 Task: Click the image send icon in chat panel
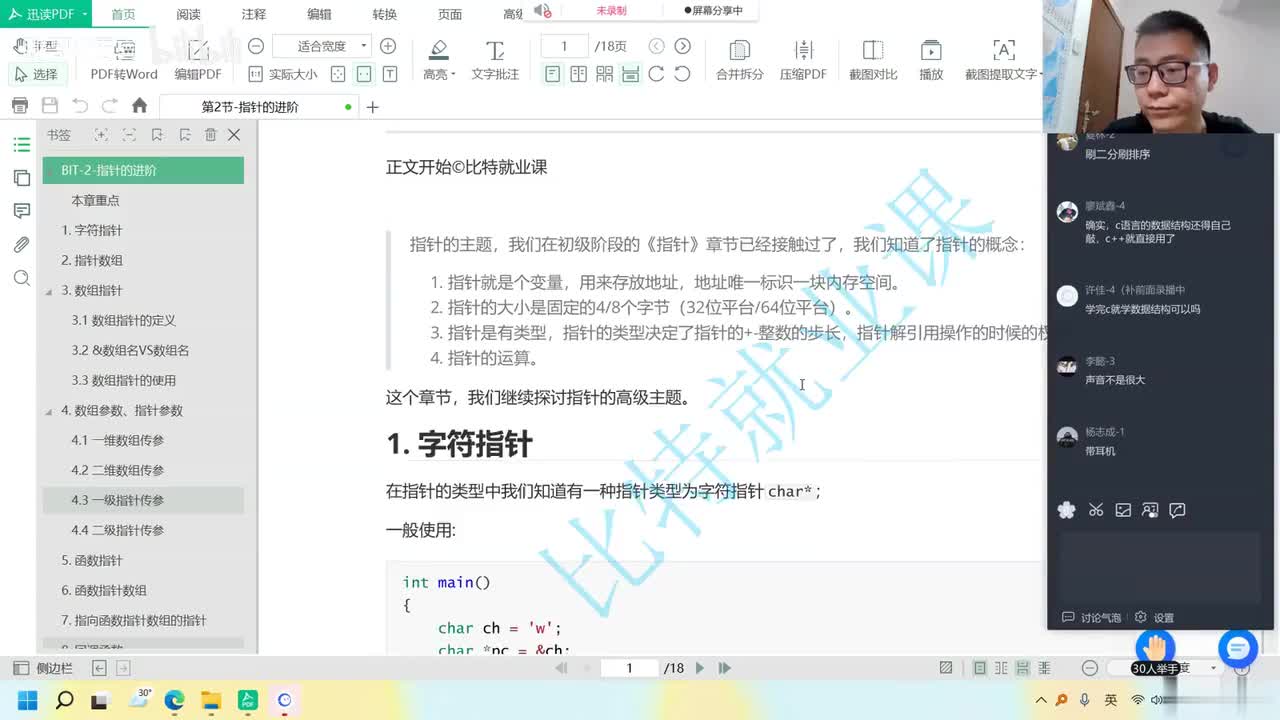coord(1123,510)
